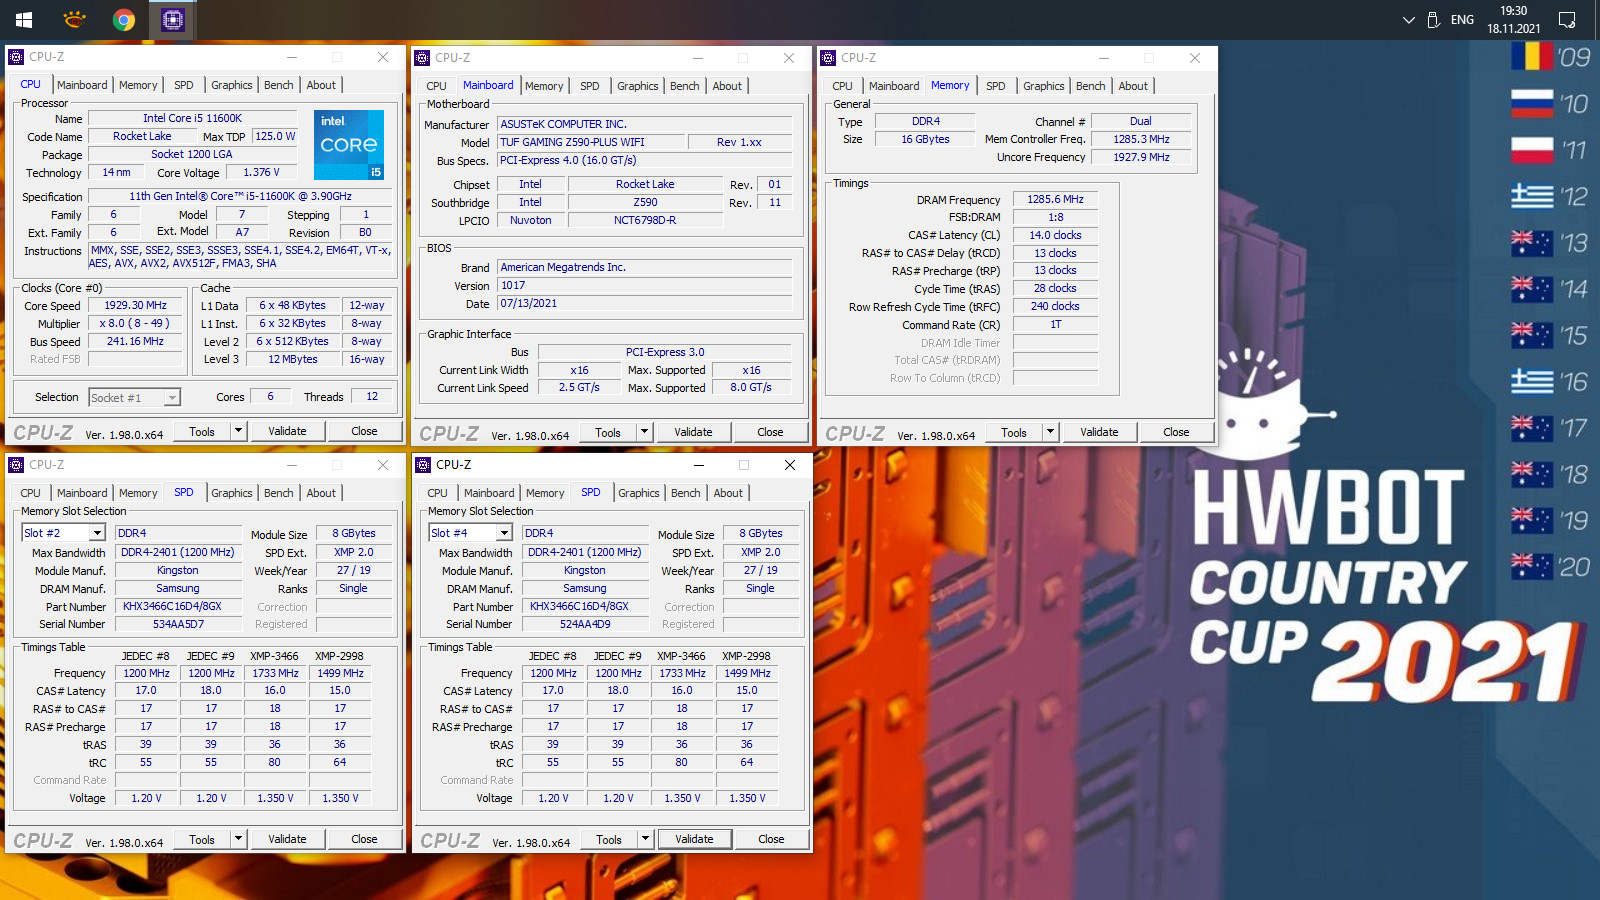
Task: Show hidden system tray icons
Action: [1408, 20]
